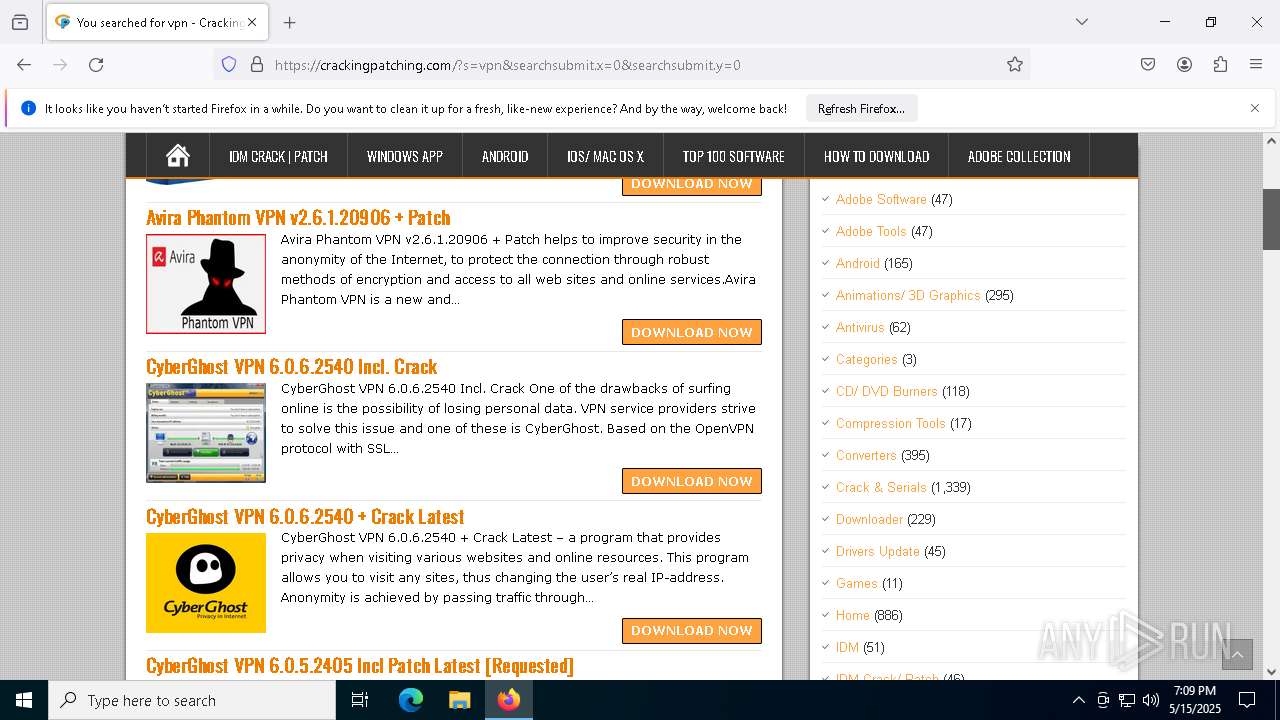Open the Android sidebar category

858,263
